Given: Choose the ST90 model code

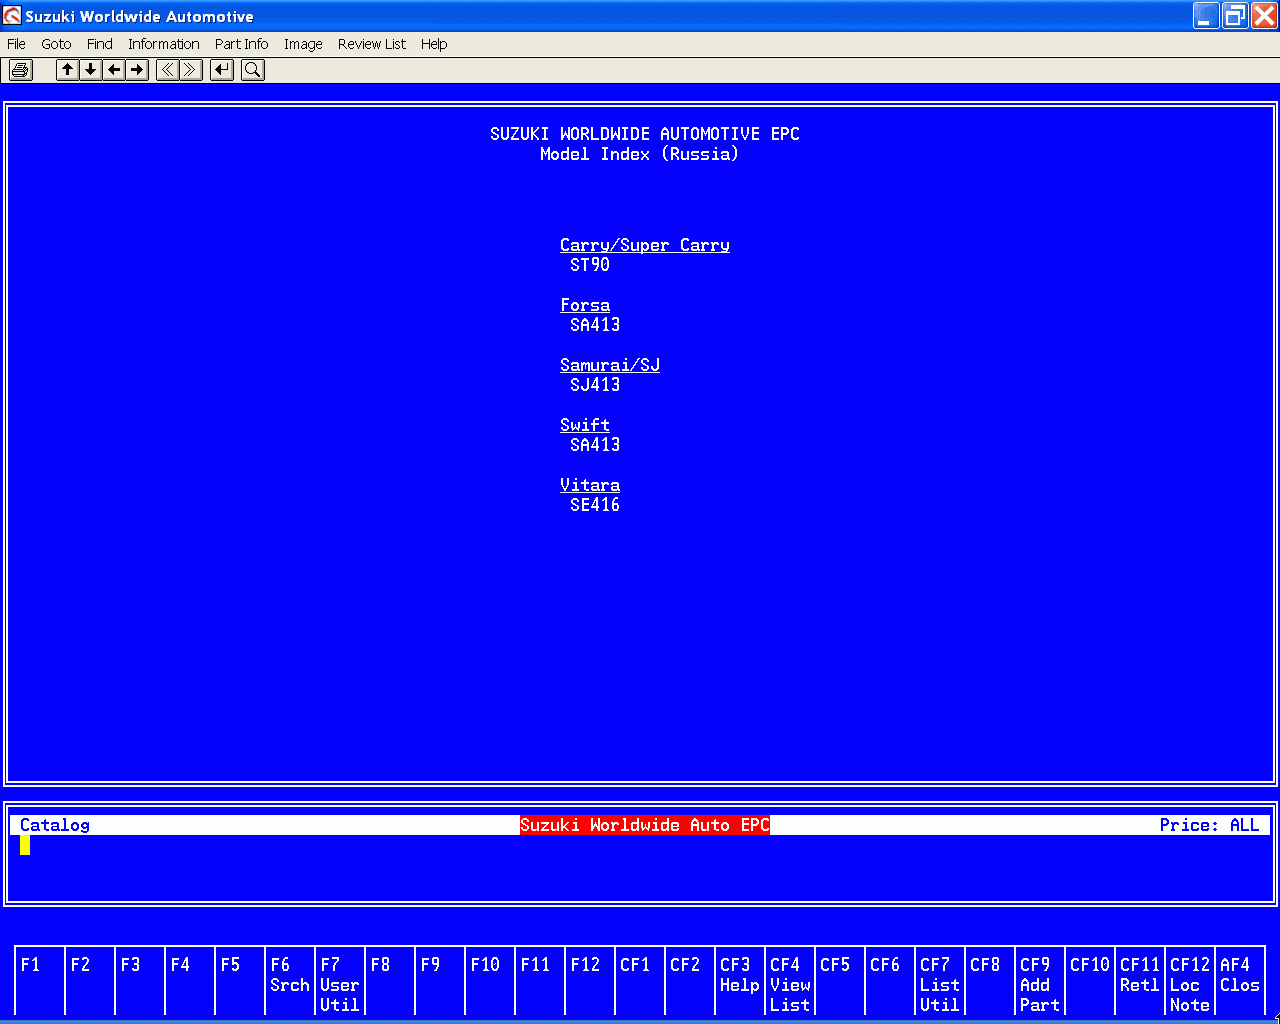Looking at the screenshot, I should [590, 265].
